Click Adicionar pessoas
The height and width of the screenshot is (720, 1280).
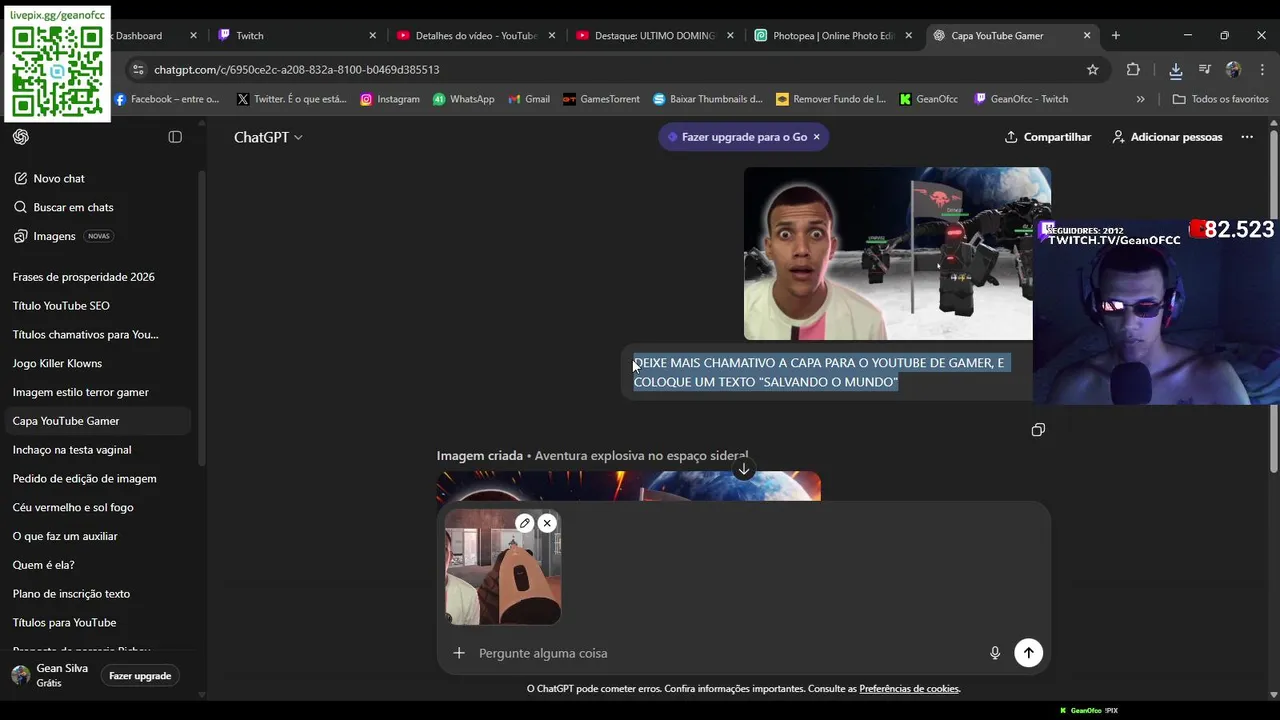(1167, 137)
